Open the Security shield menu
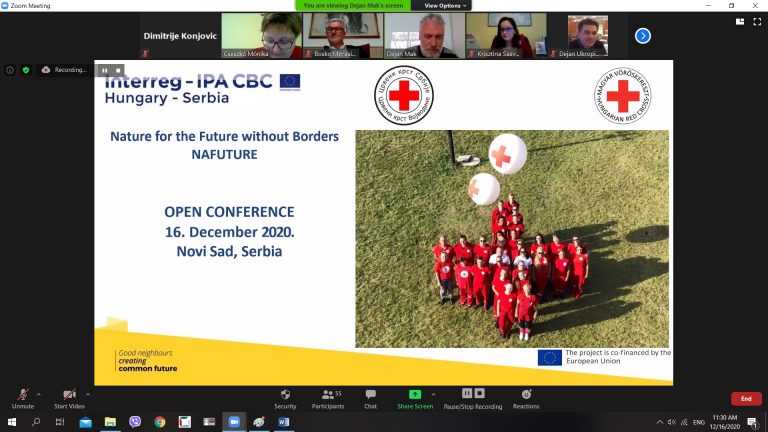Image resolution: width=768 pixels, height=432 pixels. [285, 396]
